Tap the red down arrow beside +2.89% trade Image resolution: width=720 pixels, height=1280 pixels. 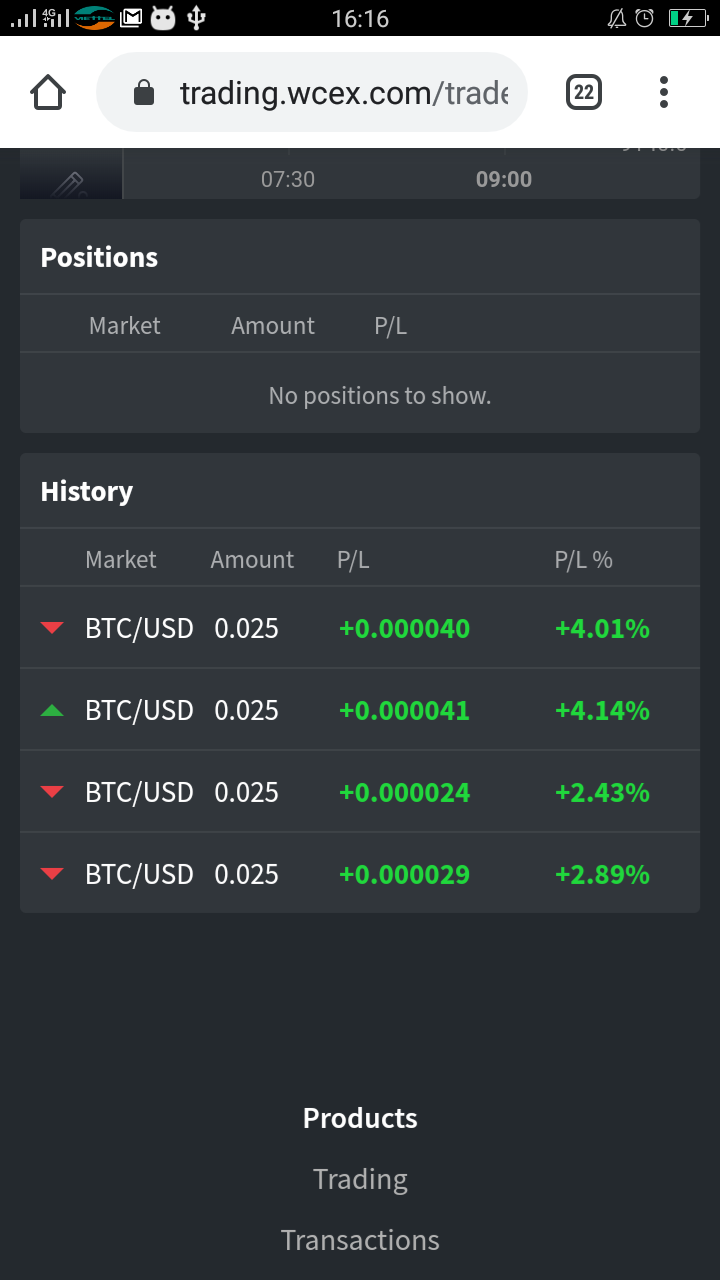tap(52, 874)
